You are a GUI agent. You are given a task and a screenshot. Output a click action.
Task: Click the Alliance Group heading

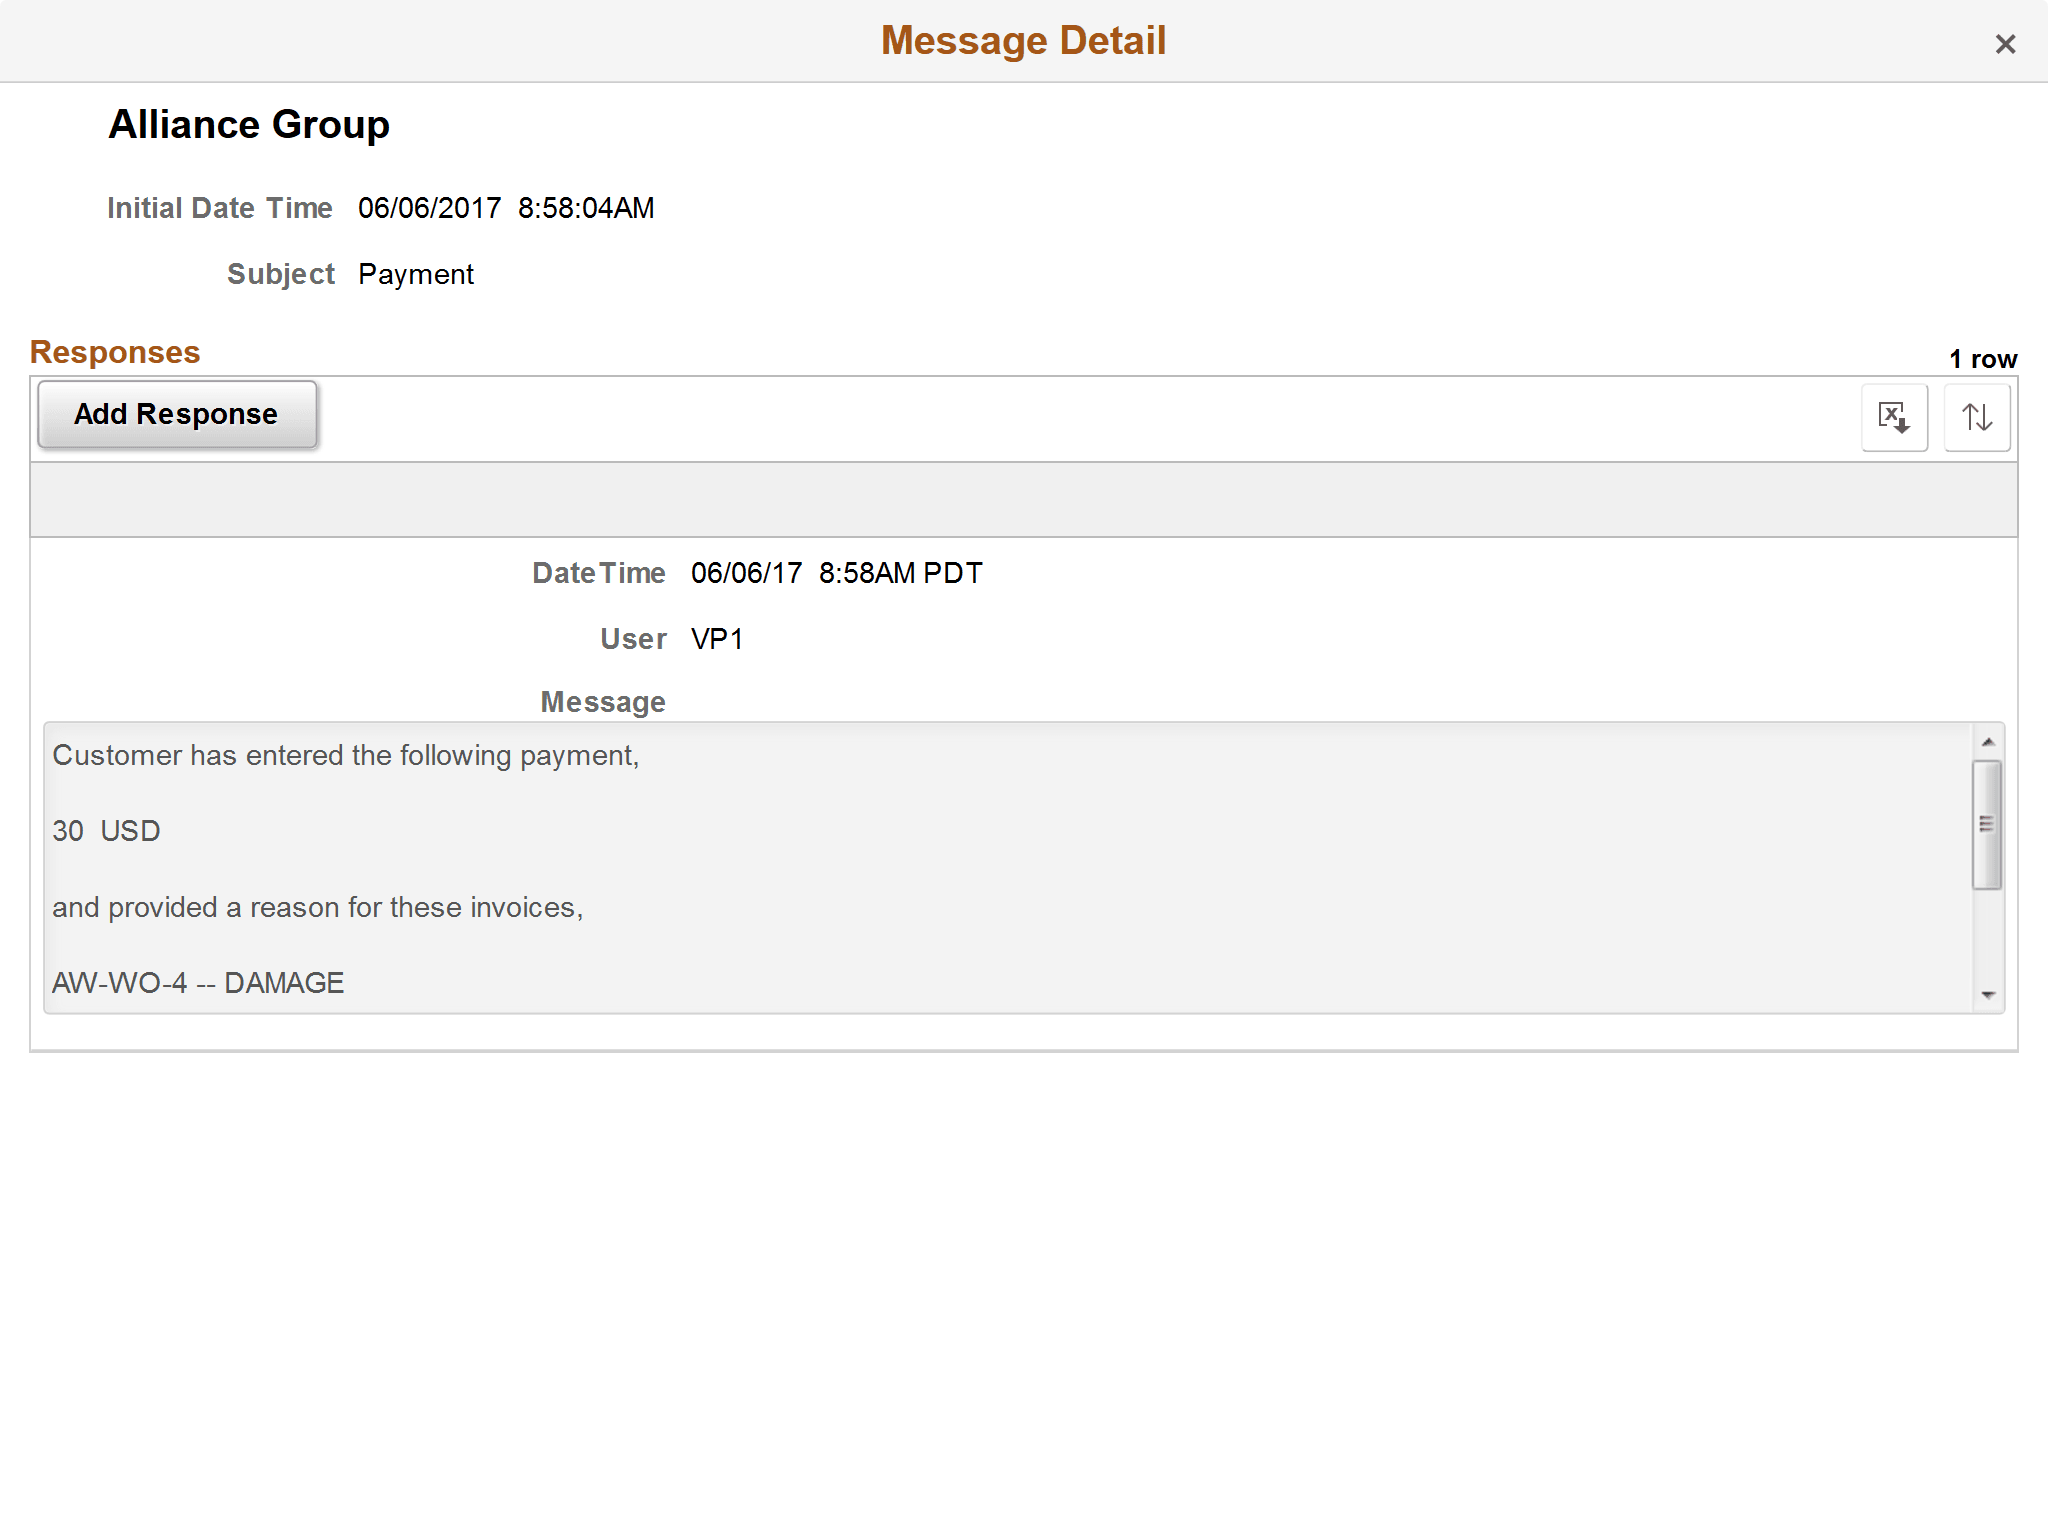point(248,124)
